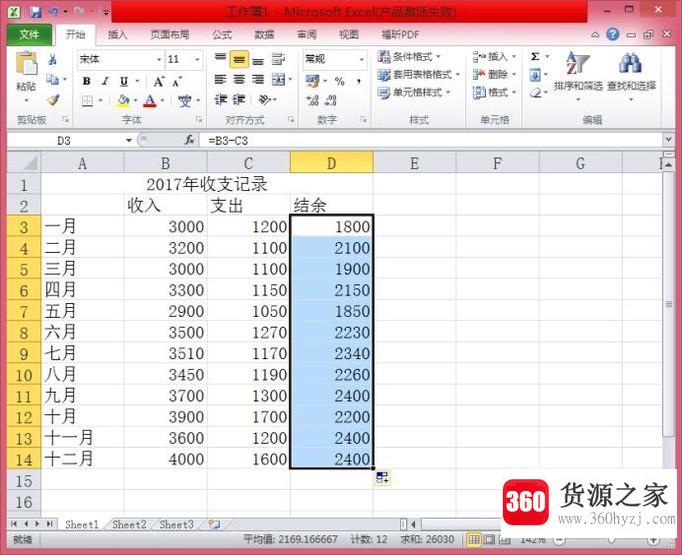Switch to the 插入 ribbon tab
682x555 pixels.
click(117, 35)
